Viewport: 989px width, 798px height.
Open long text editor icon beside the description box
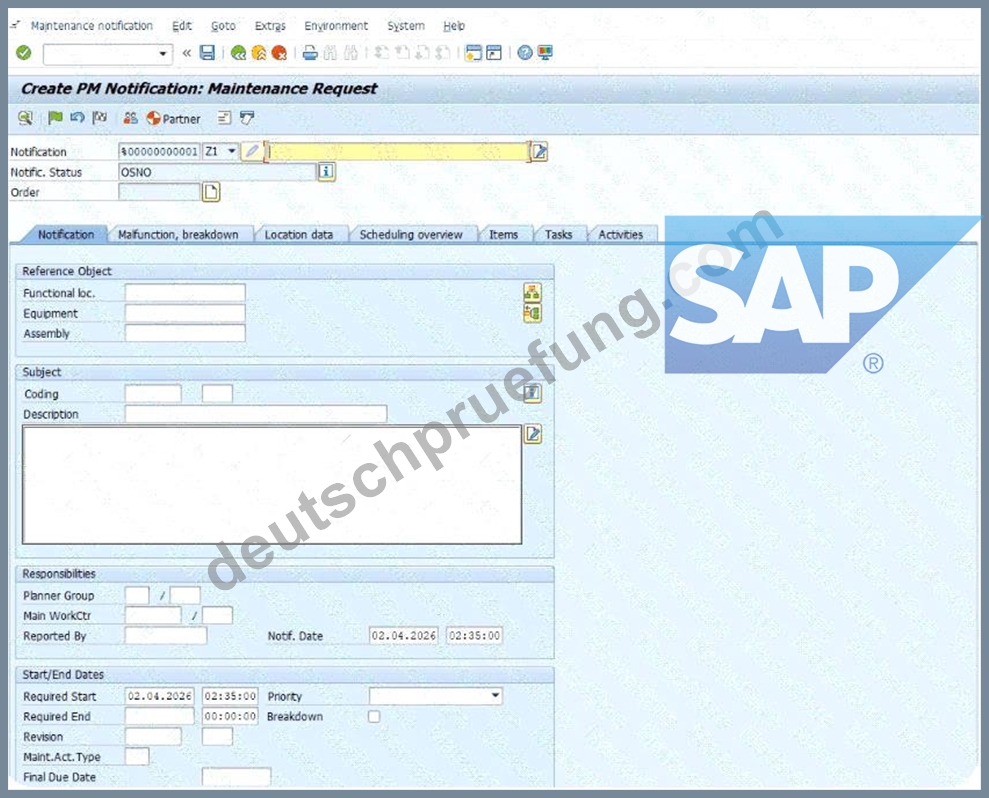pos(533,434)
